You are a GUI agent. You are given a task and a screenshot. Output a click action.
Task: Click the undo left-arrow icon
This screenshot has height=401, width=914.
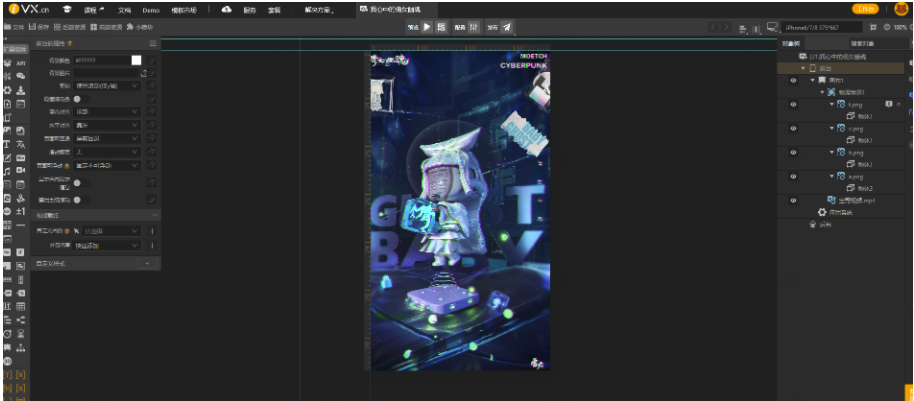pos(713,27)
